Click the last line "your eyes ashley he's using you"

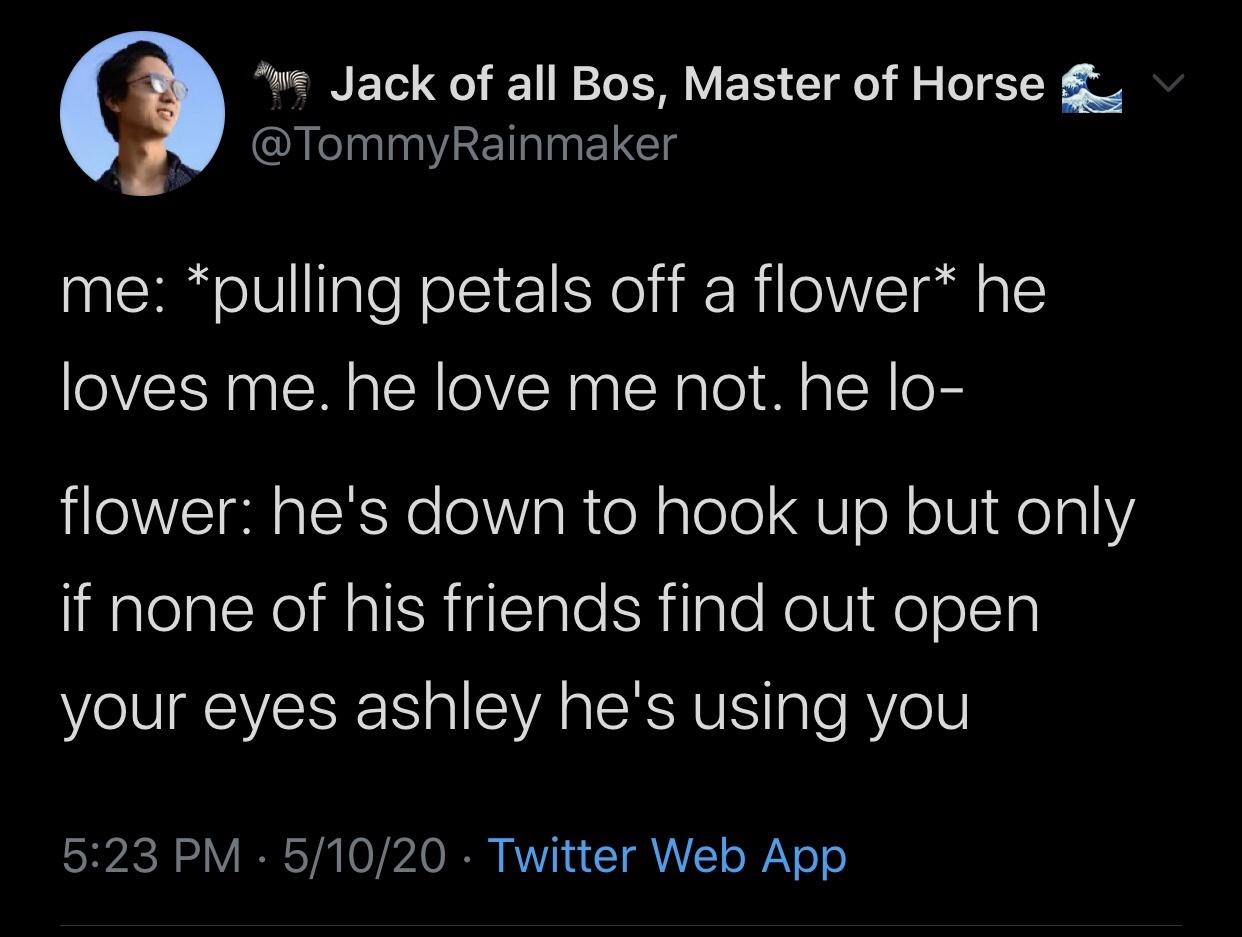tap(515, 707)
